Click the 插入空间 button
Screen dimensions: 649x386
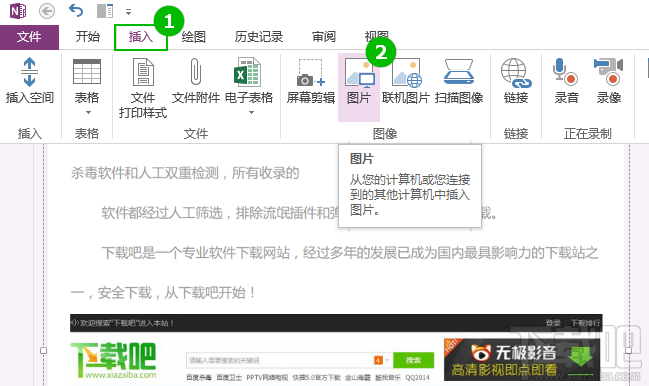point(30,82)
